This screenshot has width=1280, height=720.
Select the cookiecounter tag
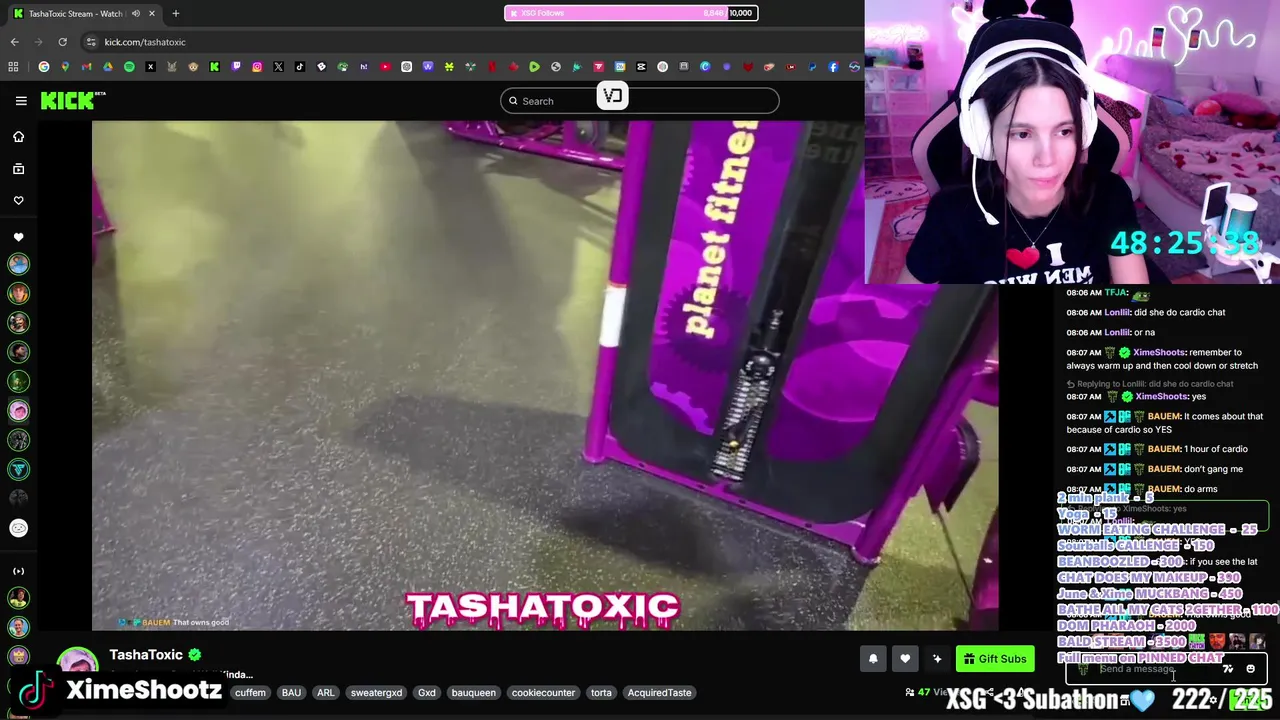click(543, 692)
